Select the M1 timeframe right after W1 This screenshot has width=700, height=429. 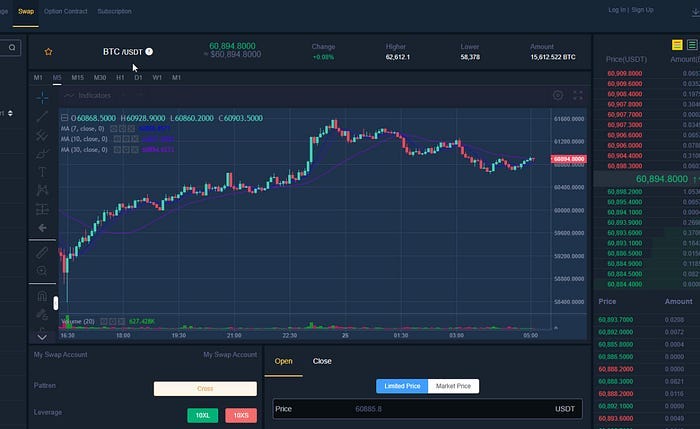click(176, 78)
